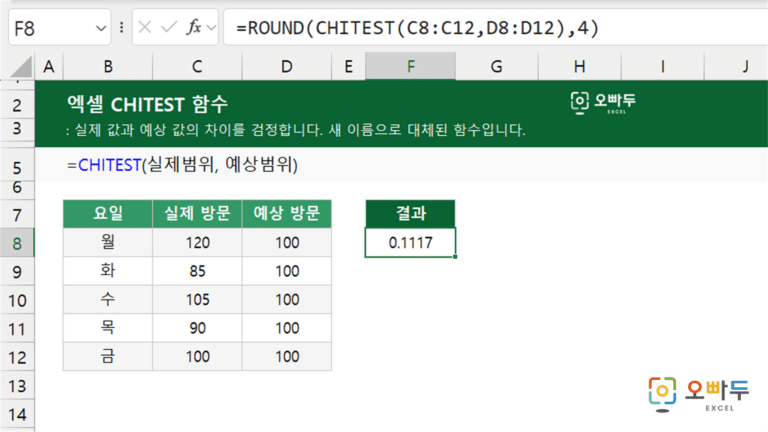The width and height of the screenshot is (768, 432).
Task: Click the select-all triangle corner
Action: (20, 67)
